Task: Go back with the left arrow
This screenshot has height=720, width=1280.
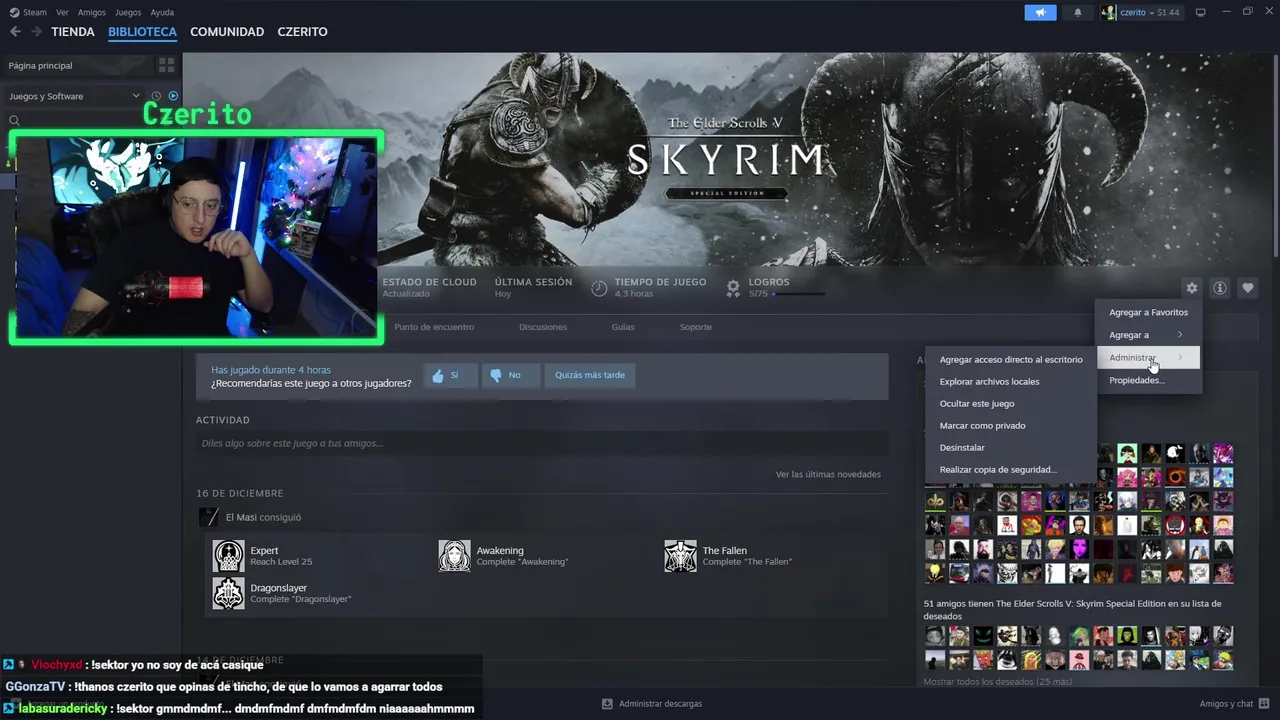Action: 15,32
